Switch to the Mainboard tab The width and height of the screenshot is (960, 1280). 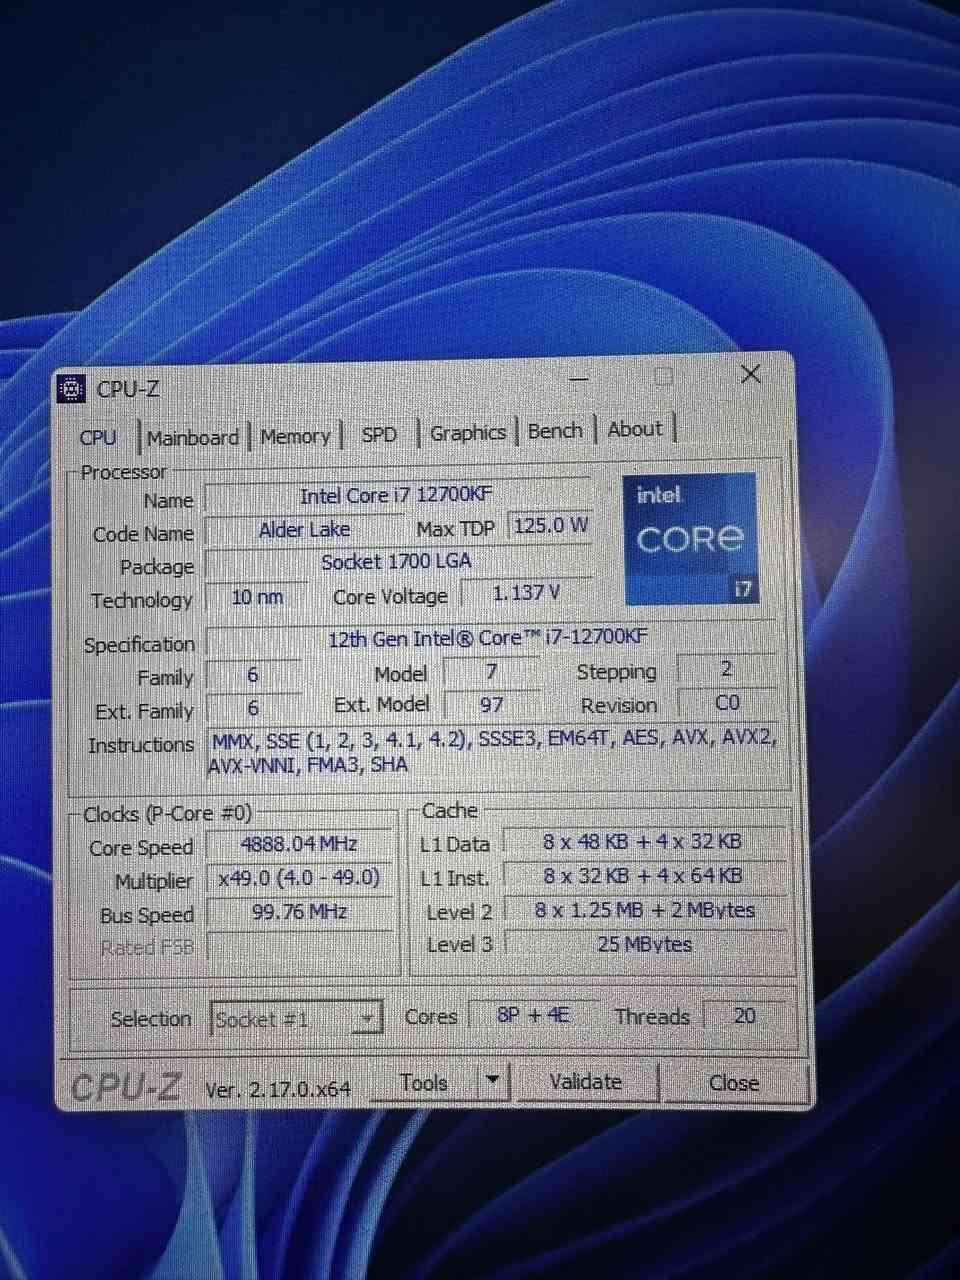click(x=193, y=438)
